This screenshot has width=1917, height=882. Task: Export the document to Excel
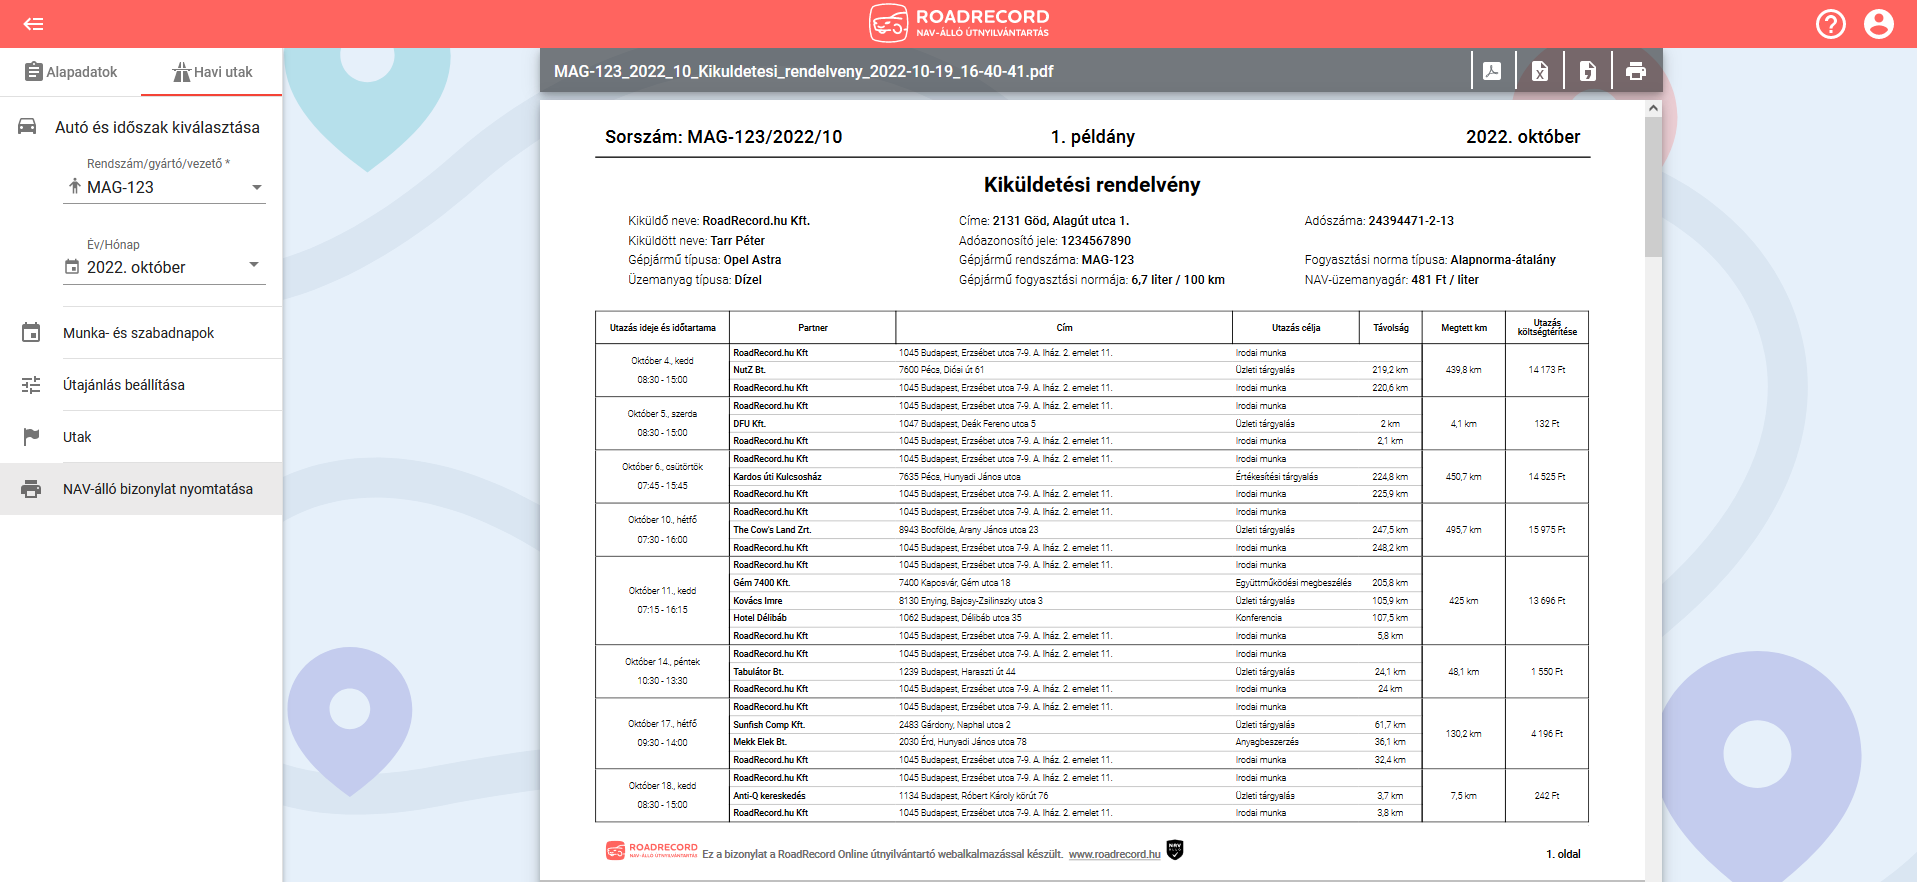[1540, 71]
